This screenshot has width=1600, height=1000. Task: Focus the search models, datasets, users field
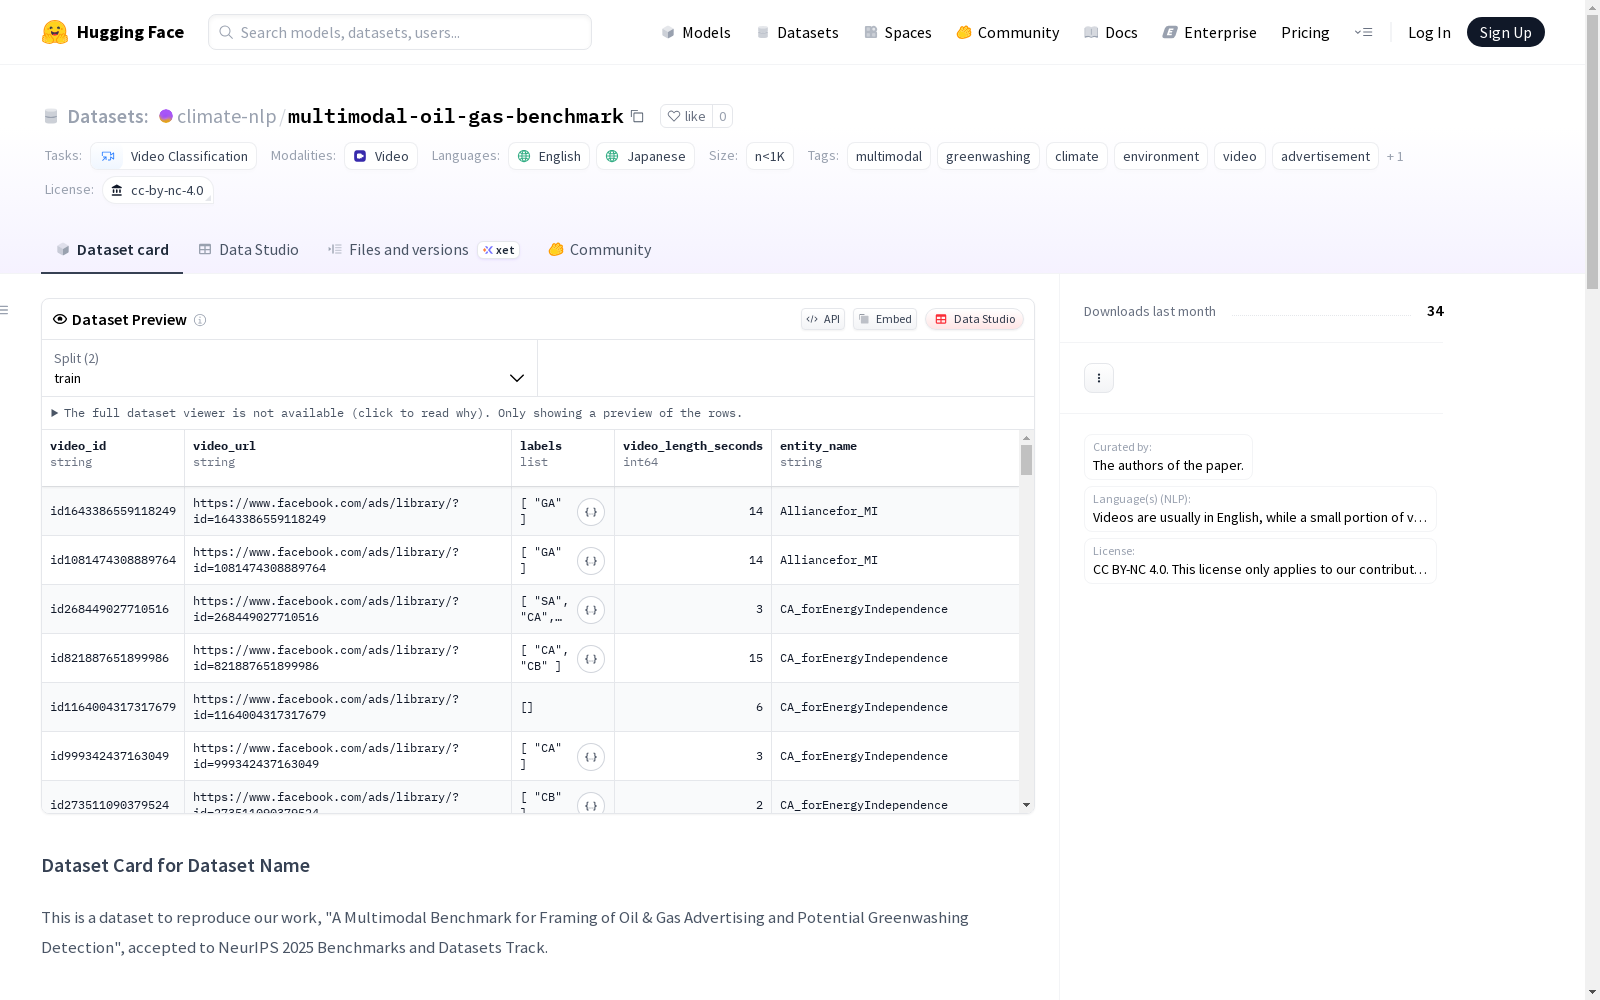coord(400,32)
